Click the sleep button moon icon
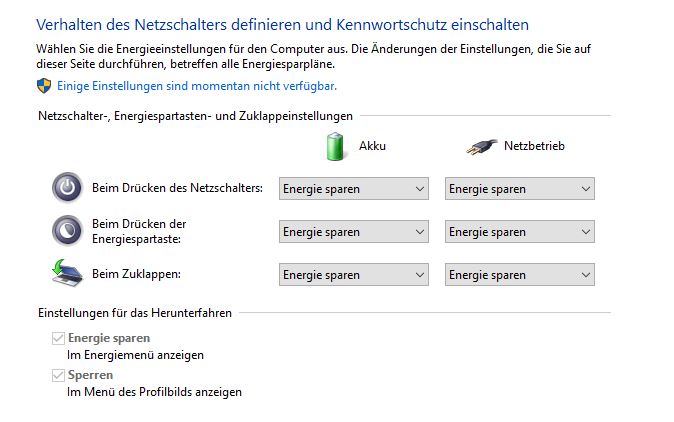 coord(67,230)
